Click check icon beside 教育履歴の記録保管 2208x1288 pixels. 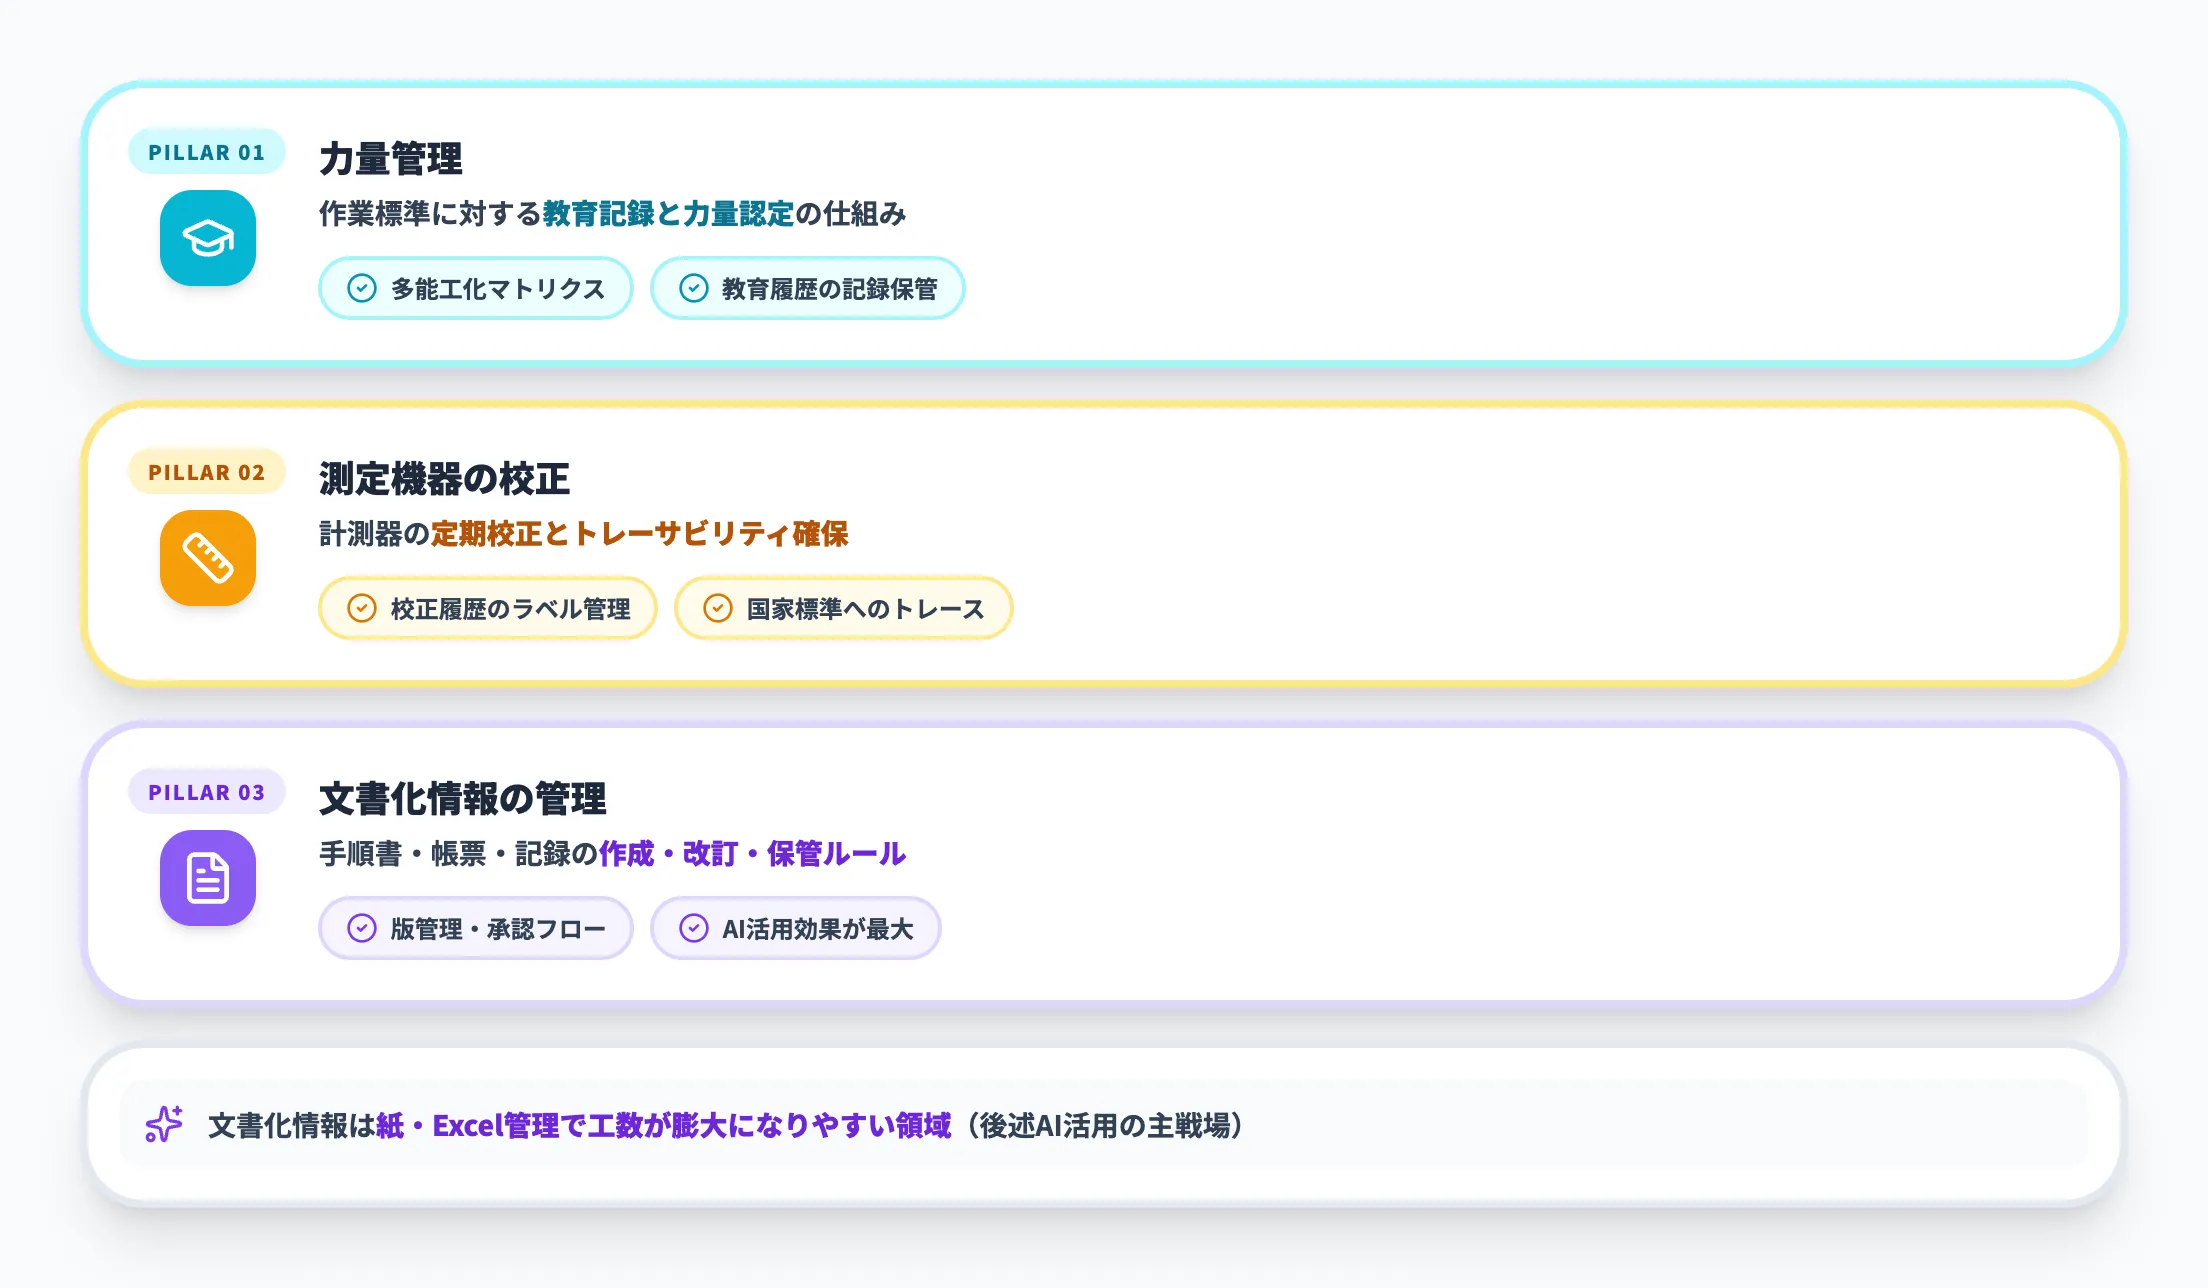pyautogui.click(x=693, y=289)
